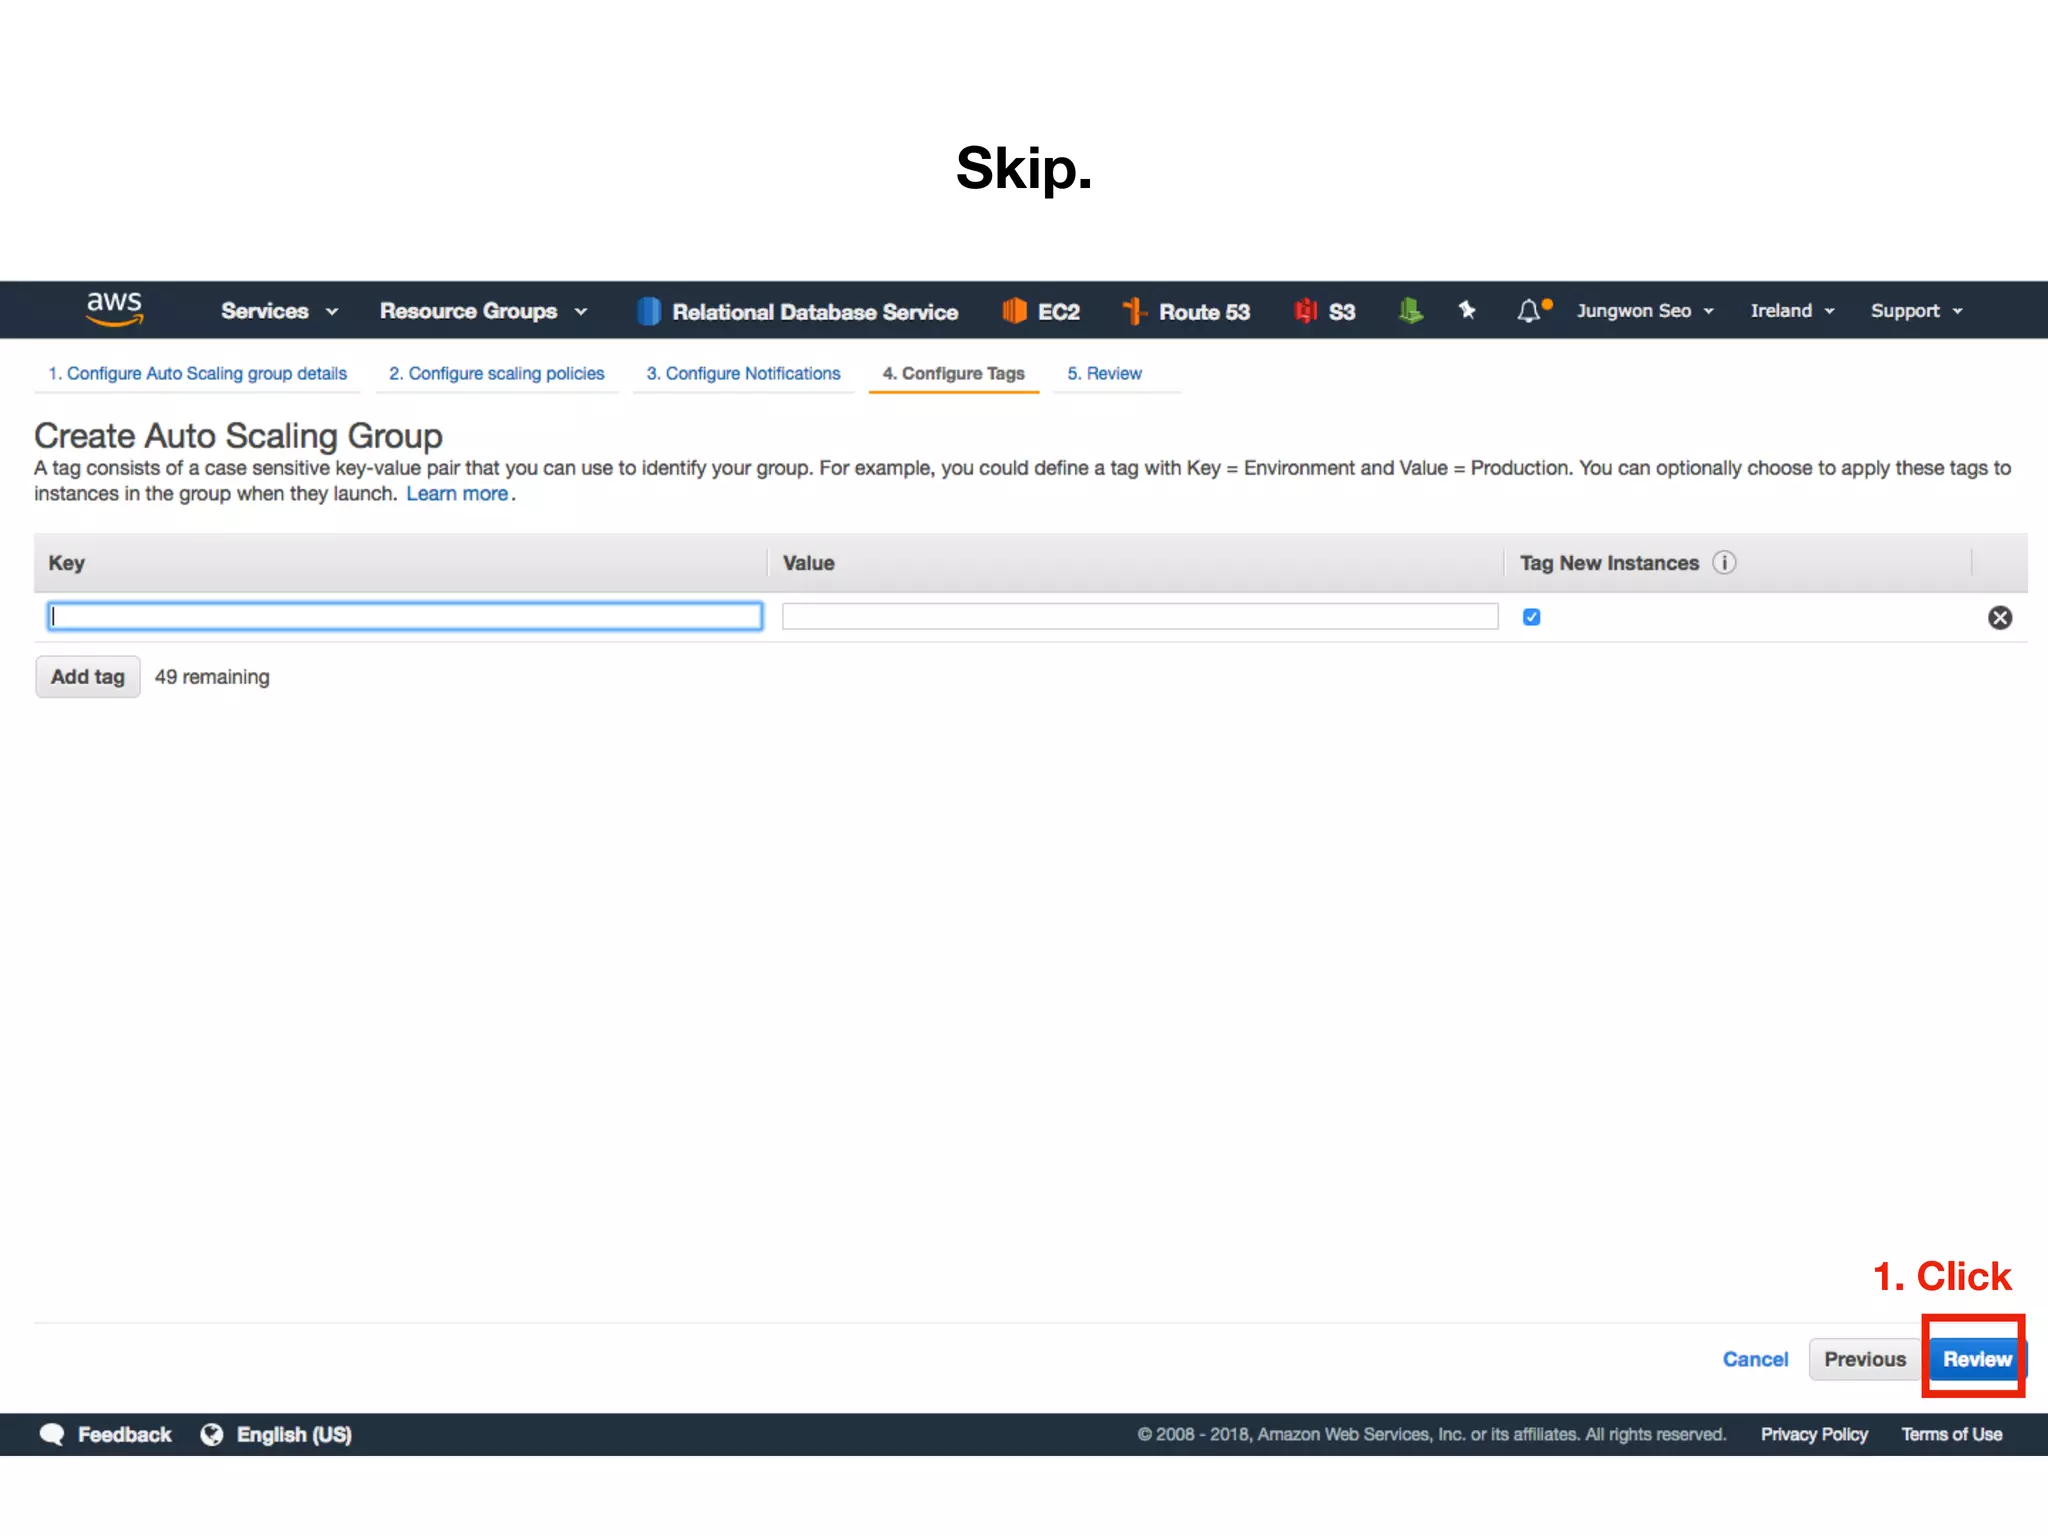Select step 4 Configure Tags tab
This screenshot has width=2048, height=1536.
[x=954, y=373]
